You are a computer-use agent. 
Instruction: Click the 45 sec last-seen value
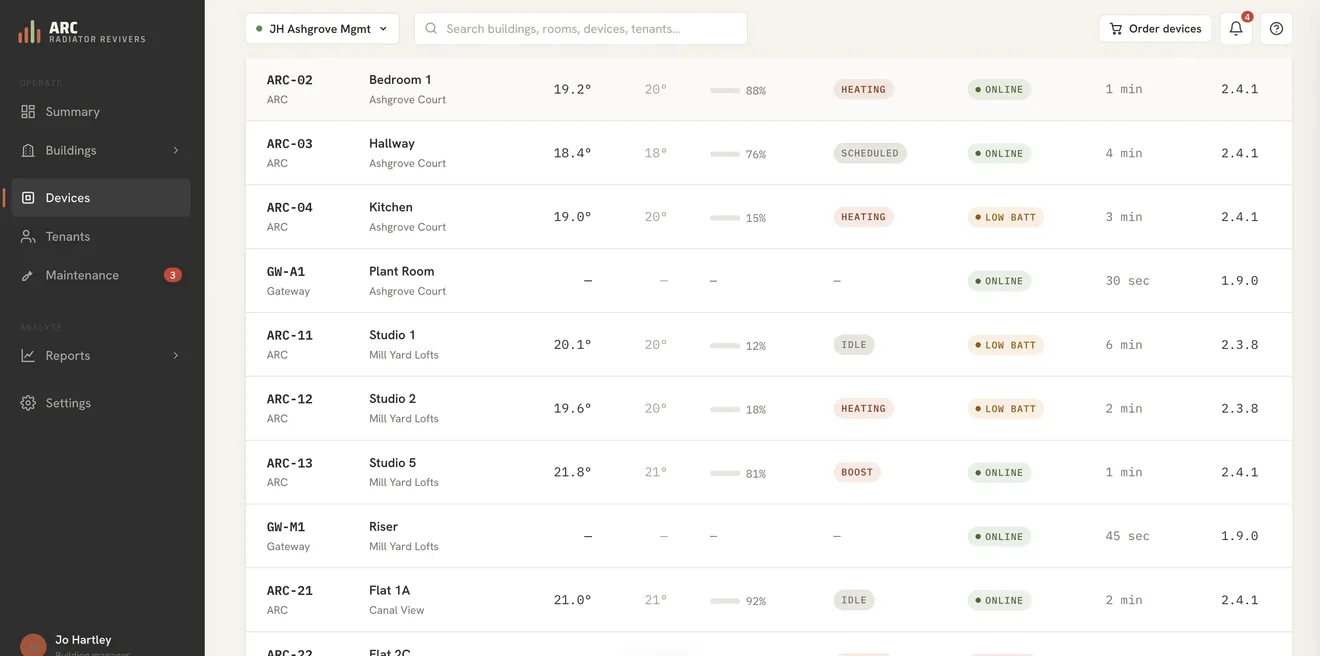coord(1127,536)
